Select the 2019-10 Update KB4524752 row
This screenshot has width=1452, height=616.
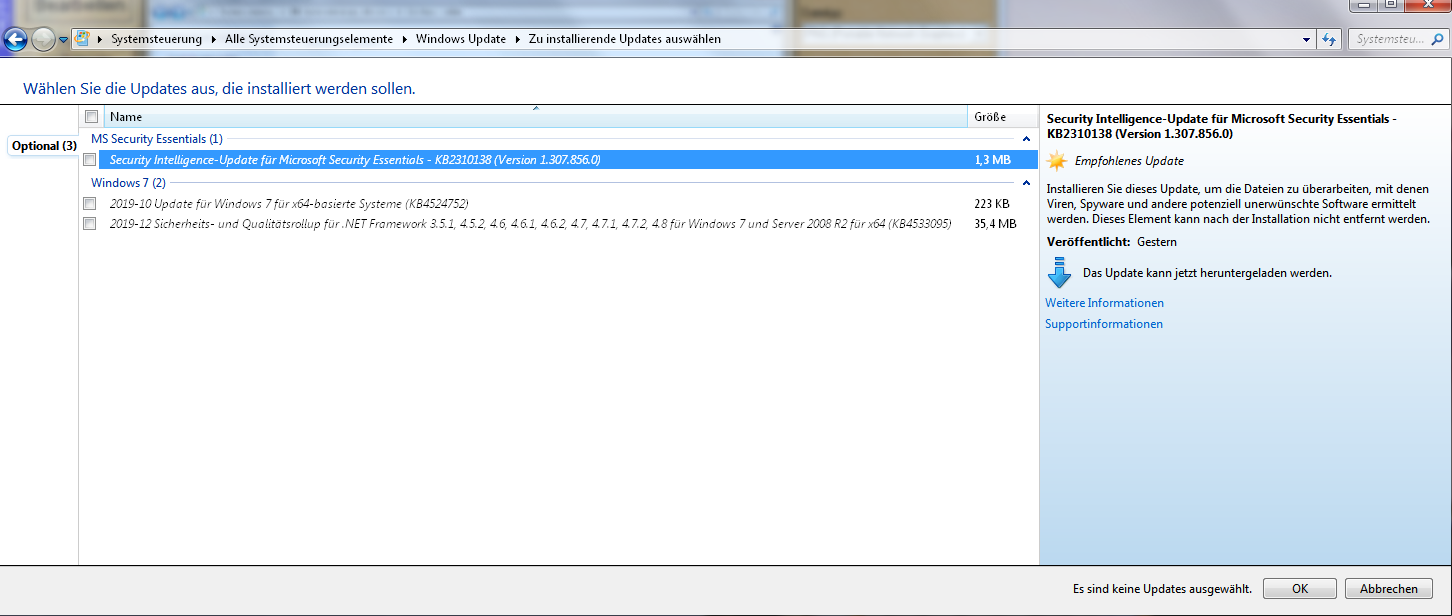pyautogui.click(x=568, y=203)
